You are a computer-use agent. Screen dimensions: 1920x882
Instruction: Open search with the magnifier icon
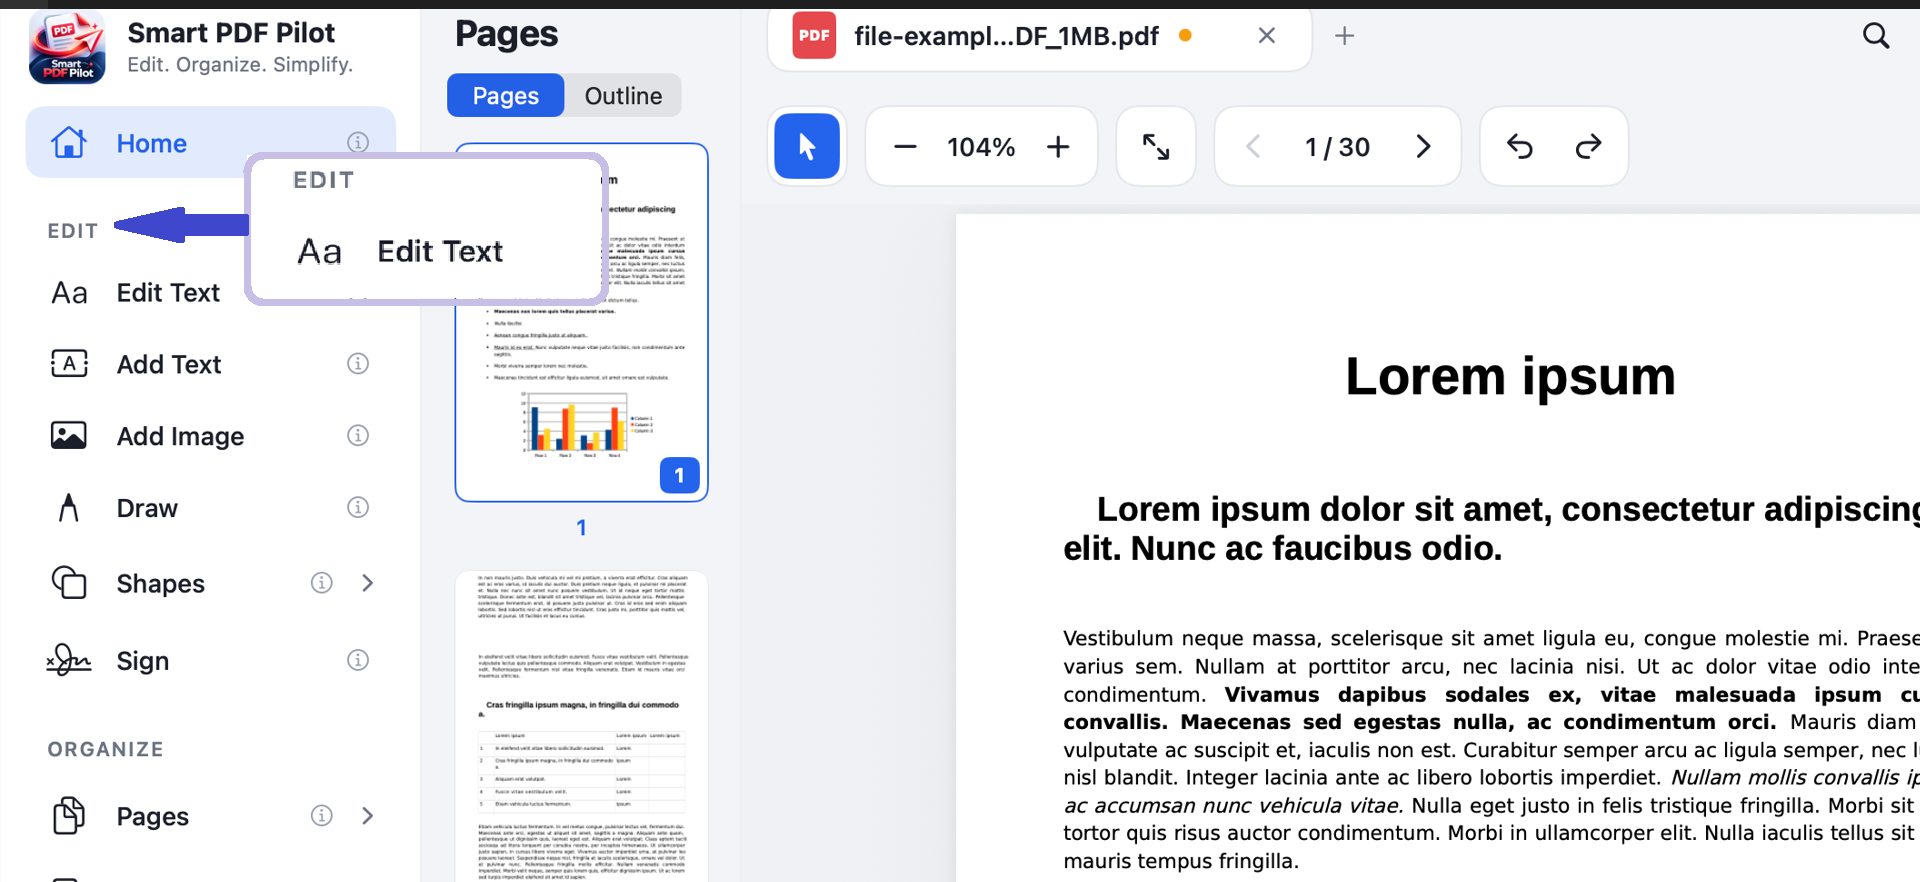pos(1876,36)
